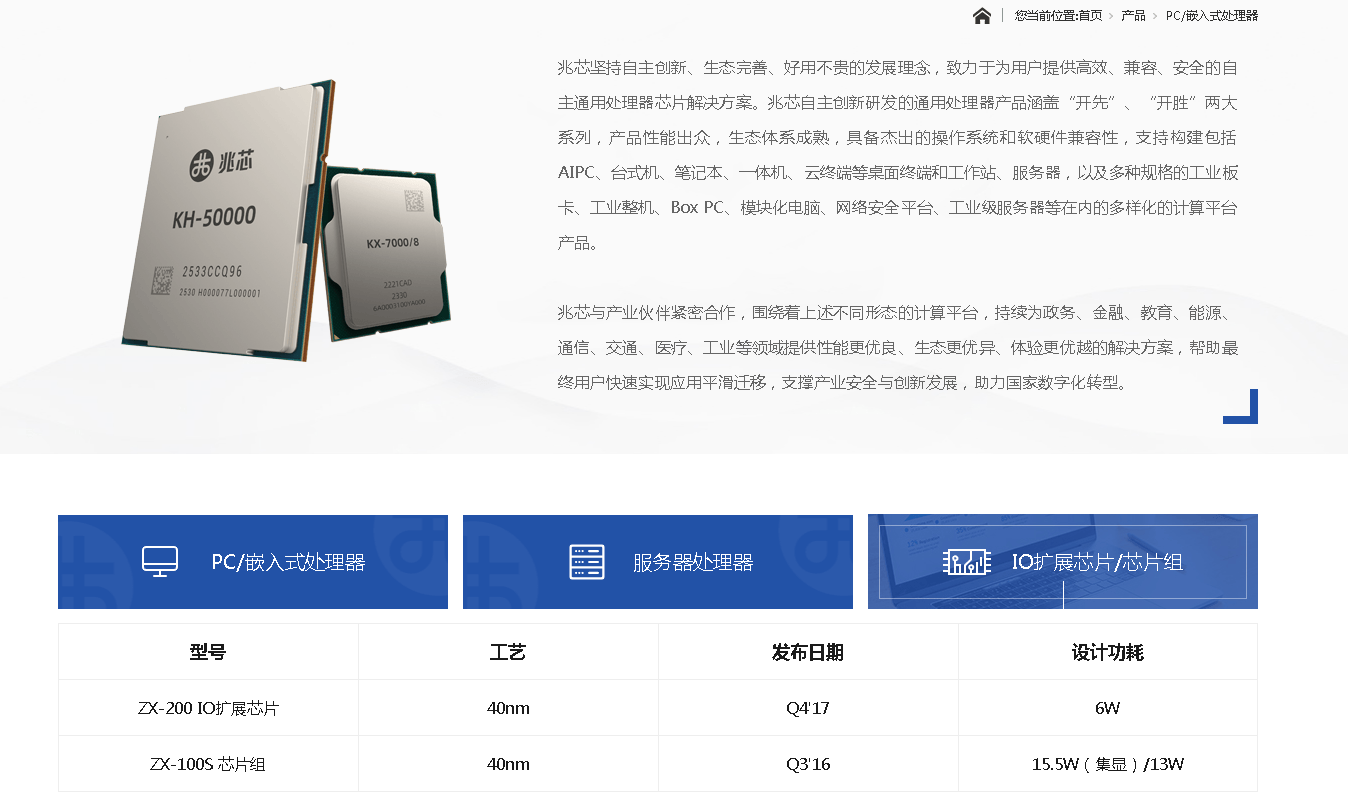This screenshot has width=1348, height=811.
Task: Click the 型号 column header
Action: (208, 652)
